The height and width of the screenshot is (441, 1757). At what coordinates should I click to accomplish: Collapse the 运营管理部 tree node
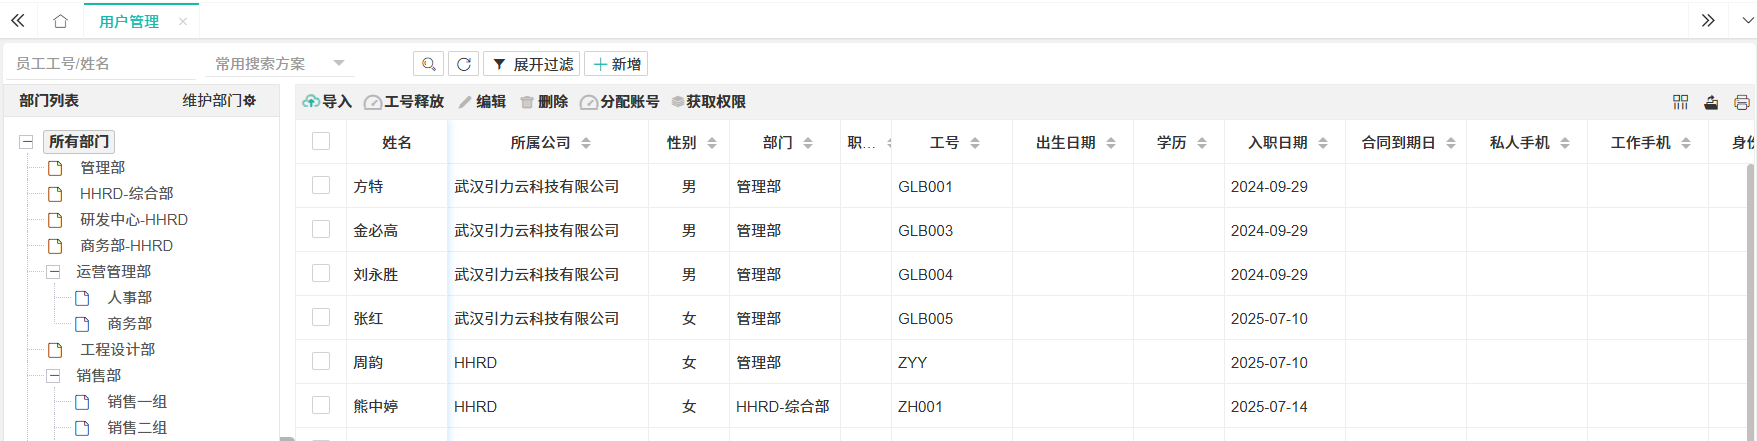point(53,272)
